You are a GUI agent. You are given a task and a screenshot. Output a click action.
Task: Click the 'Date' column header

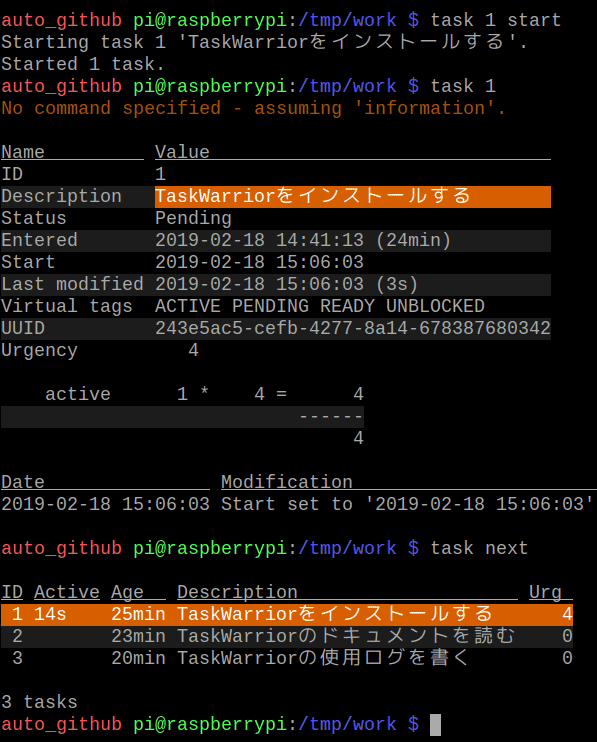point(23,482)
